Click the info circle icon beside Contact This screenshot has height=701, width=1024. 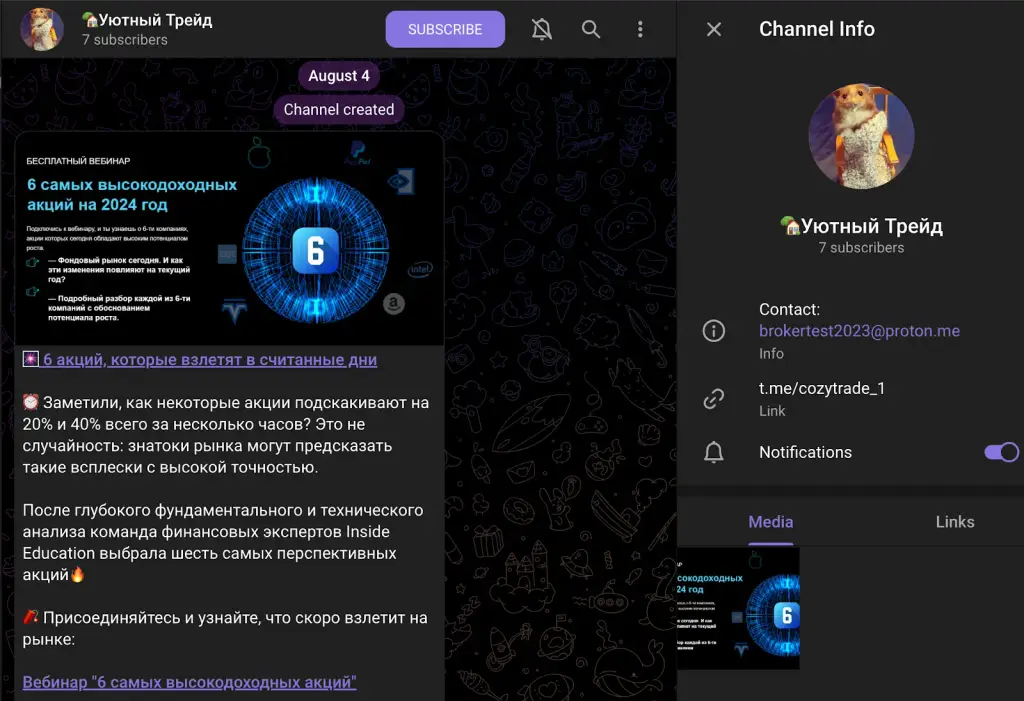[713, 331]
